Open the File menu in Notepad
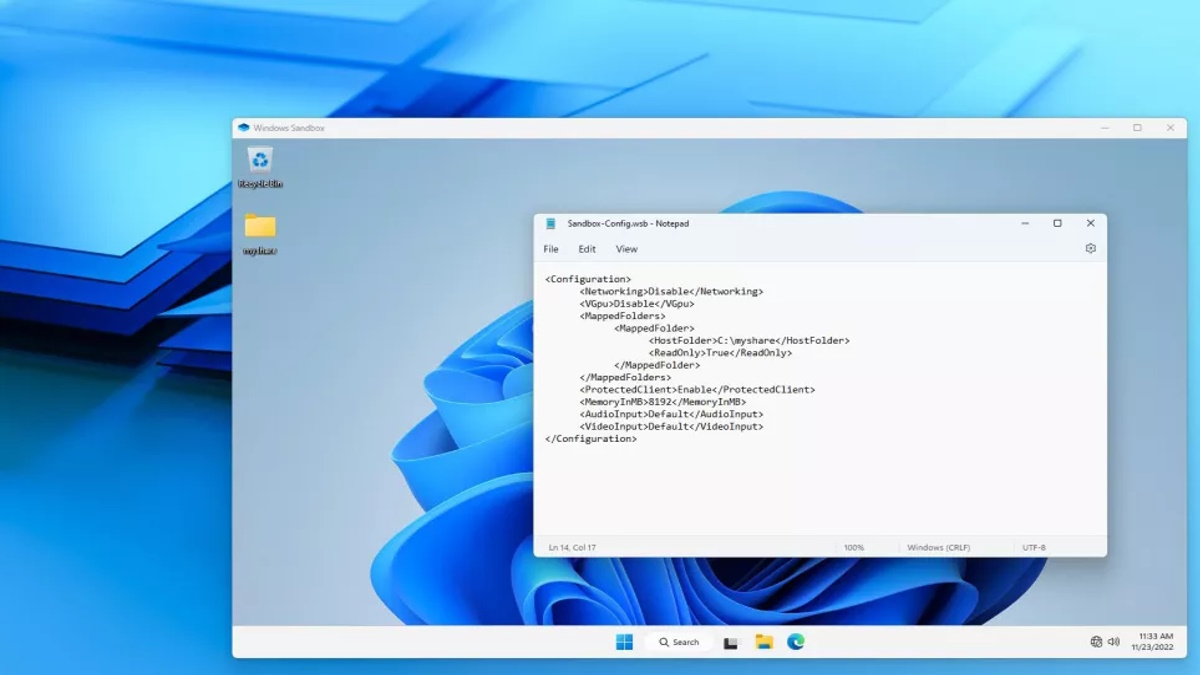Viewport: 1200px width, 675px height. click(551, 249)
